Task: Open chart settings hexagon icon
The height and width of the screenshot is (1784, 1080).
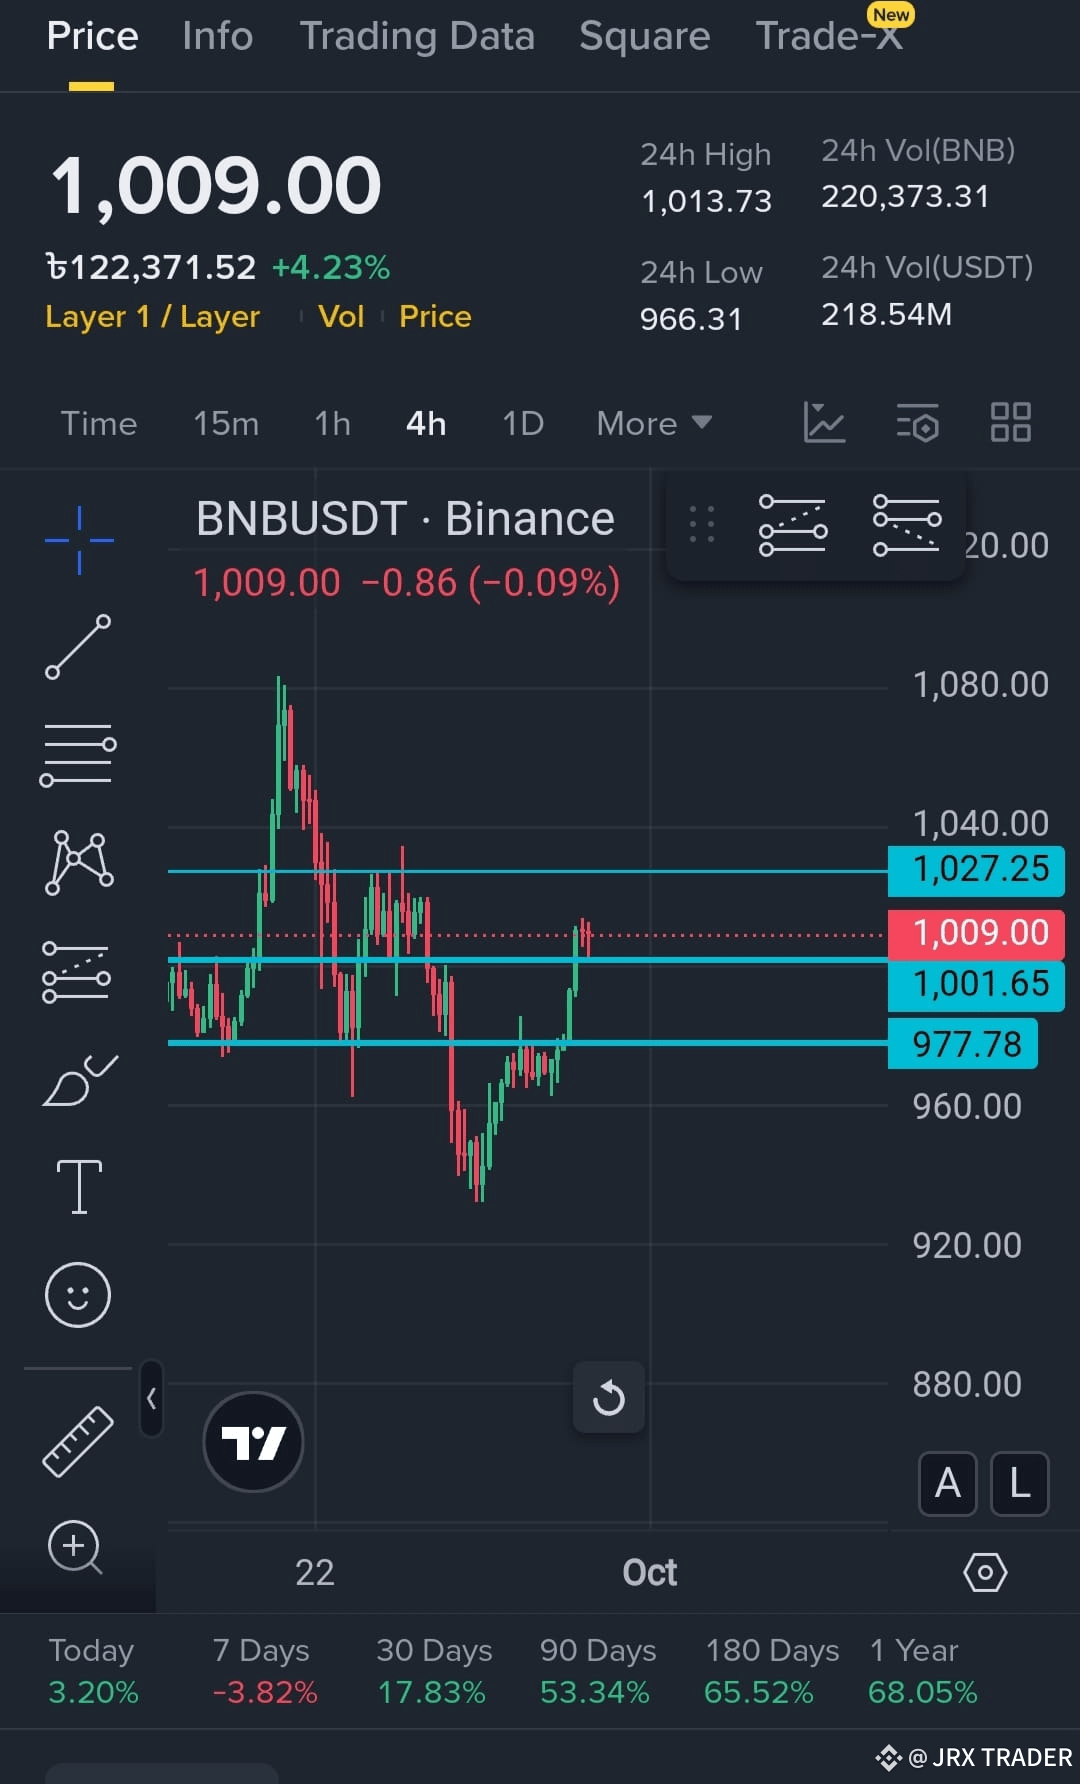Action: [985, 1573]
